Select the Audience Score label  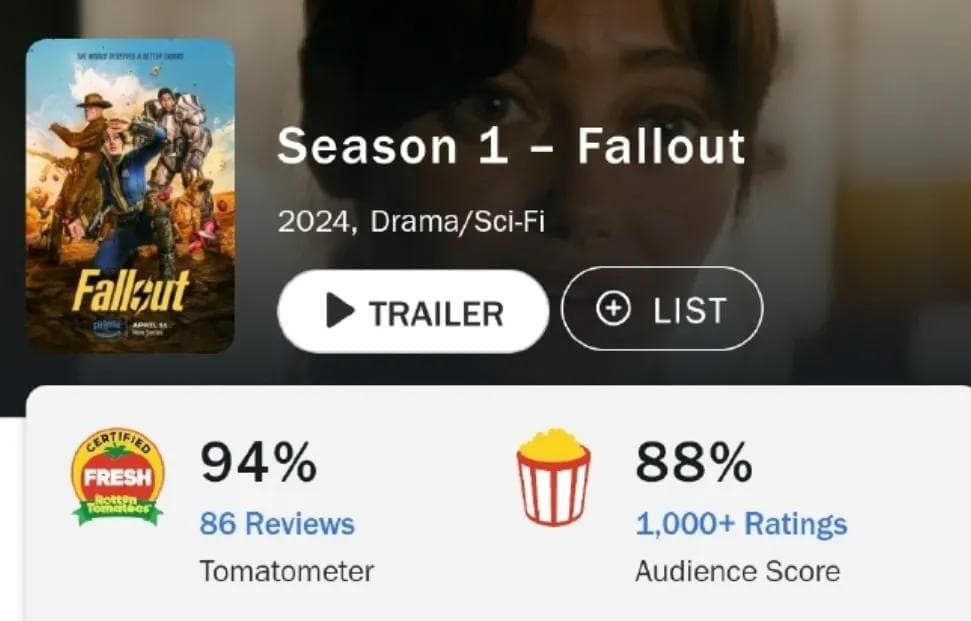[x=738, y=571]
